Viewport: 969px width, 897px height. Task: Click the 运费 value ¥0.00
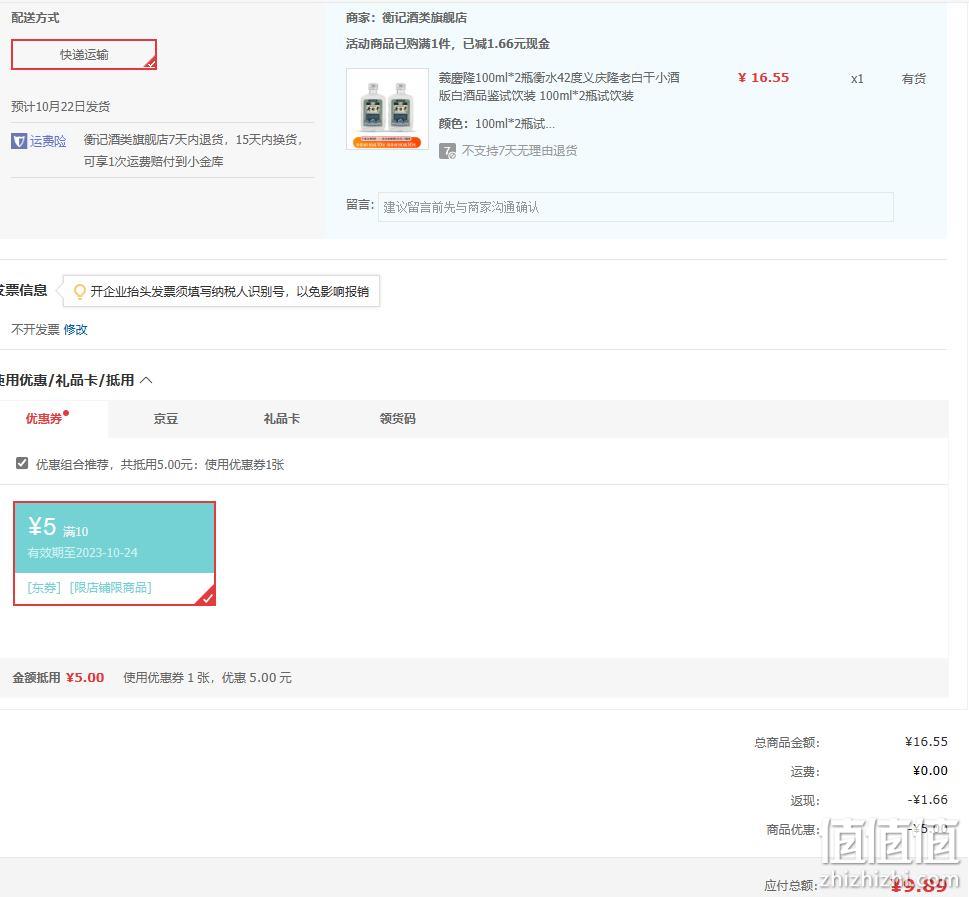click(x=930, y=770)
